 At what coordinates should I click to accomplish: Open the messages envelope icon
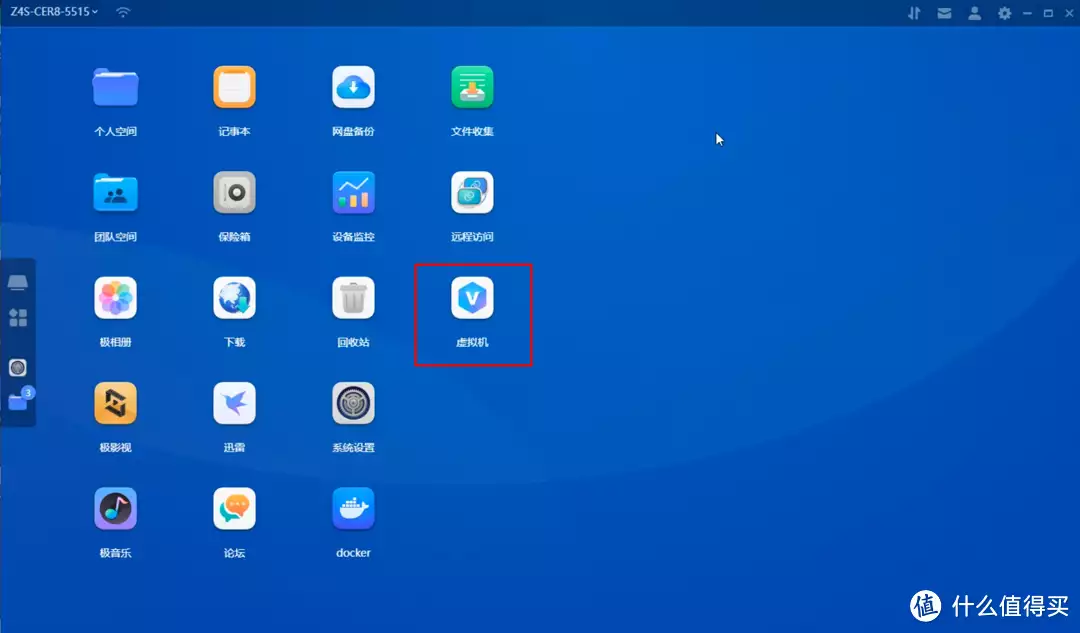tap(944, 13)
